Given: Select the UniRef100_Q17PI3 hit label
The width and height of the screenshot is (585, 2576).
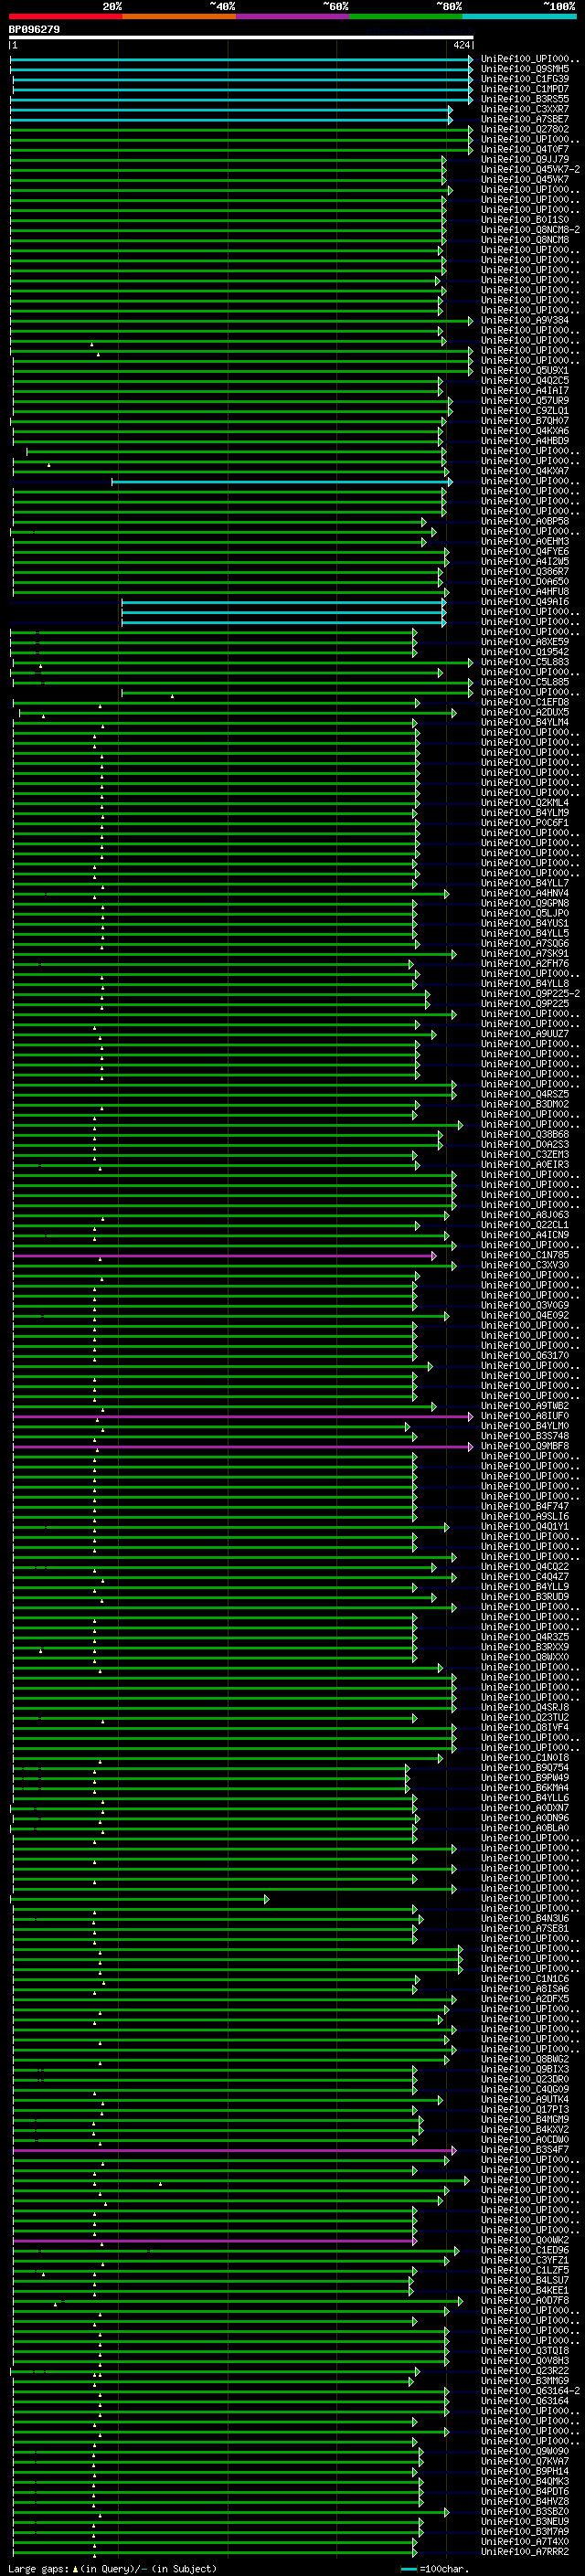Looking at the screenshot, I should pyautogui.click(x=525, y=2110).
